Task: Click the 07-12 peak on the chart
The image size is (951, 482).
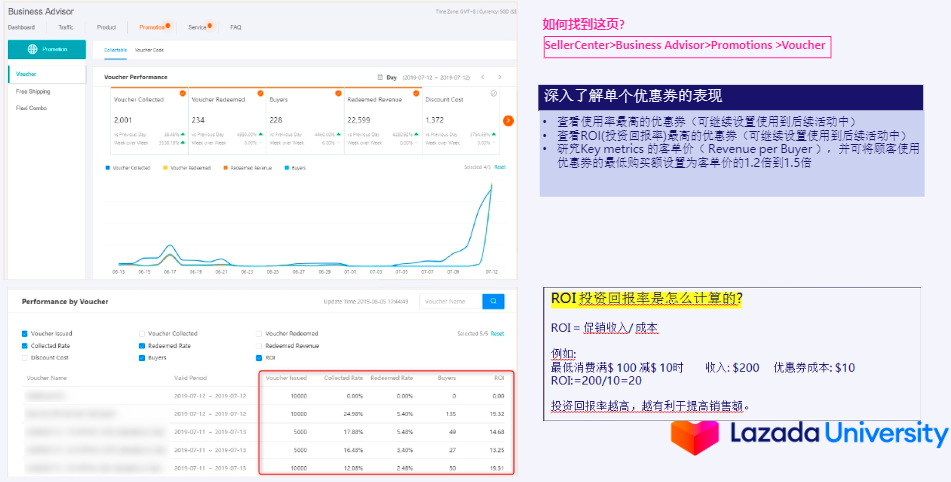Action: (x=491, y=186)
